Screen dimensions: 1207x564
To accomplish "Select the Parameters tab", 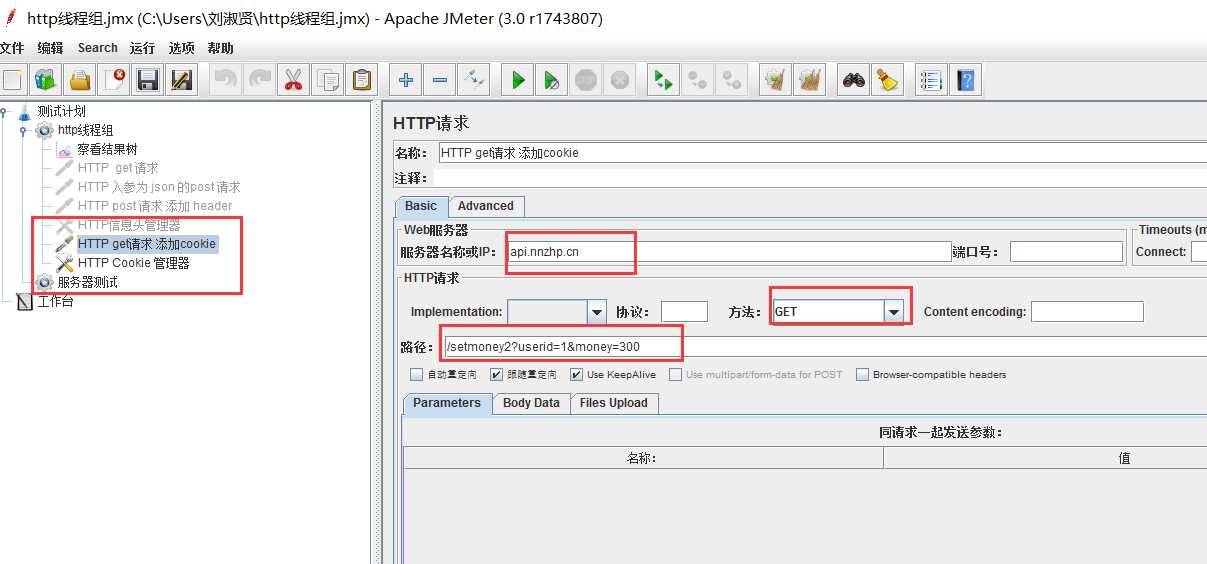I will point(447,403).
